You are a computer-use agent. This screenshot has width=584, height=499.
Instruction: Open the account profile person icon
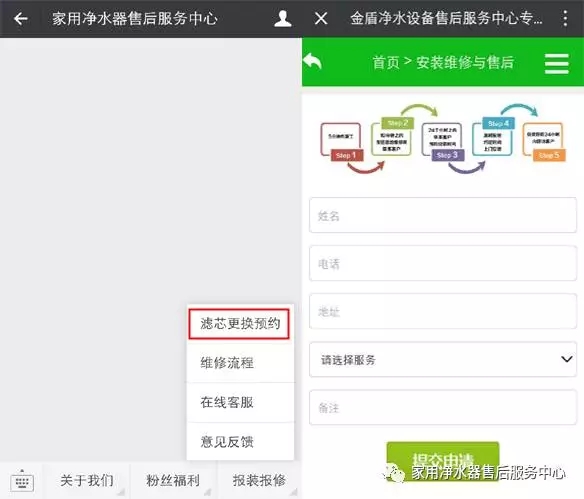pyautogui.click(x=283, y=19)
